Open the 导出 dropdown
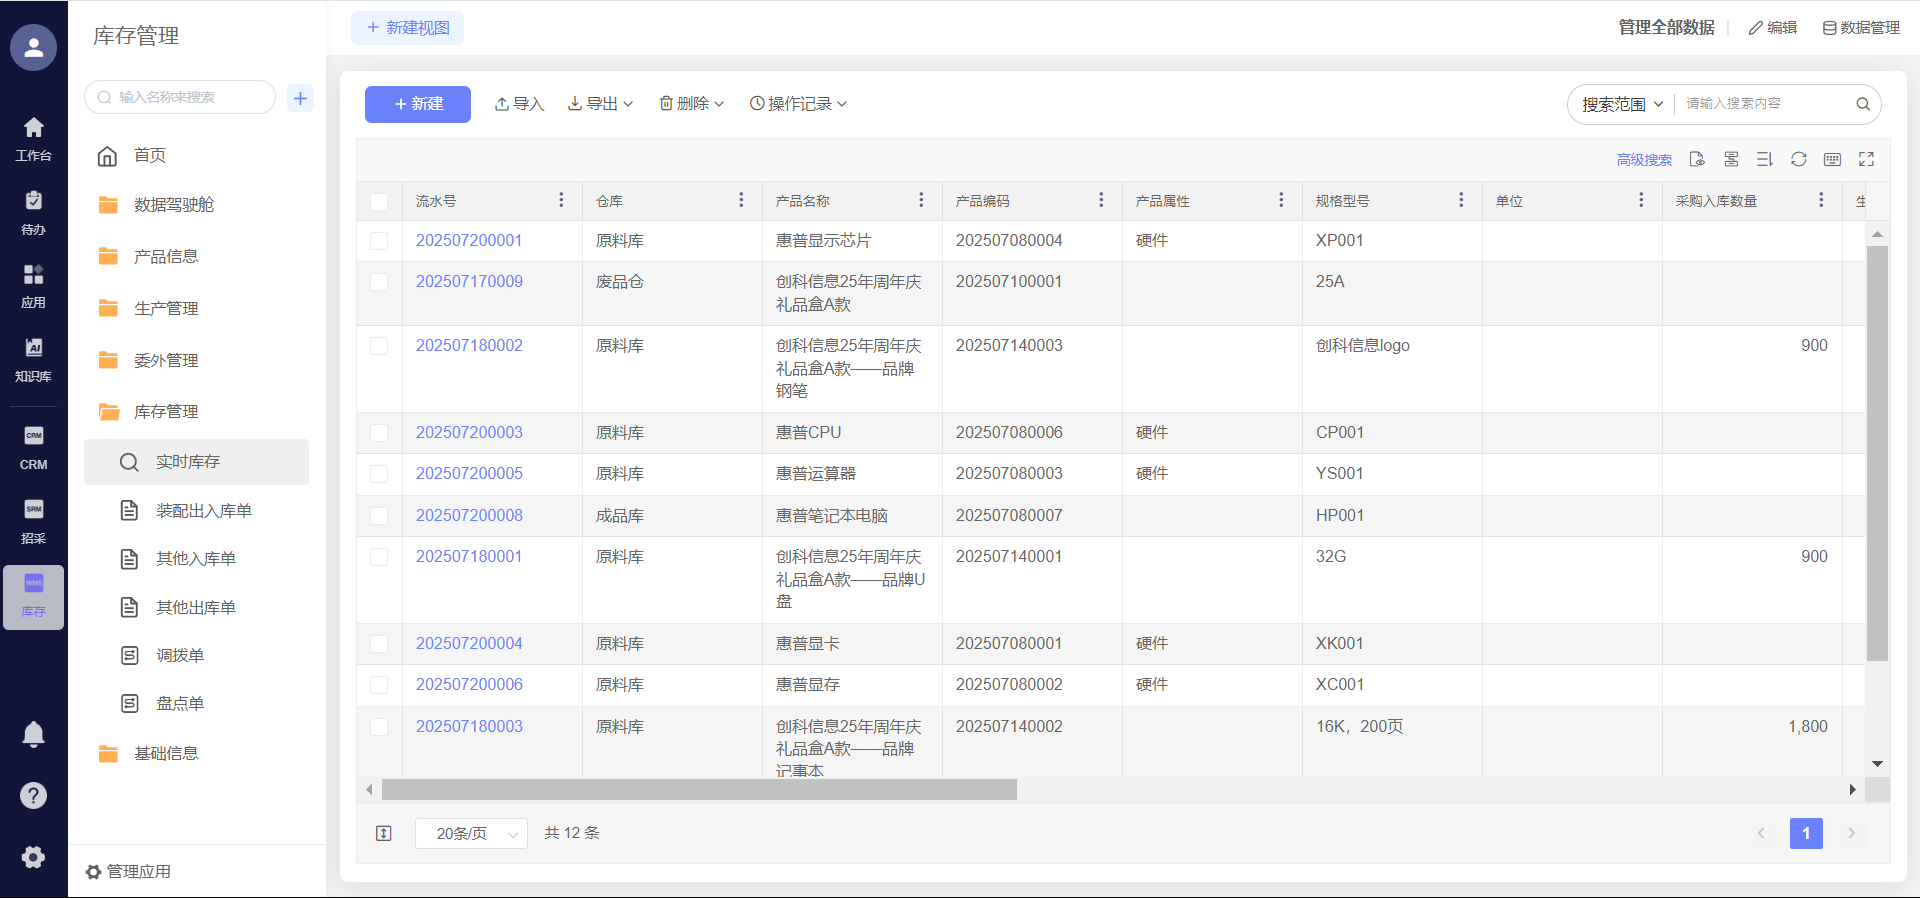The width and height of the screenshot is (1920, 898). 600,104
